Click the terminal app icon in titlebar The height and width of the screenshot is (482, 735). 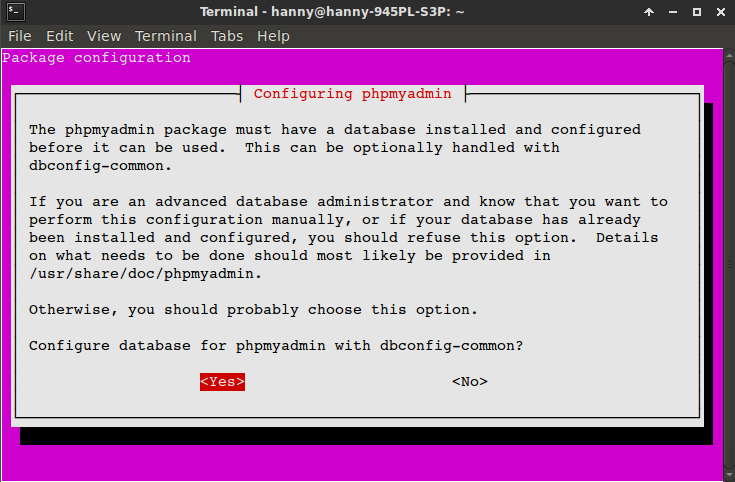click(x=16, y=12)
